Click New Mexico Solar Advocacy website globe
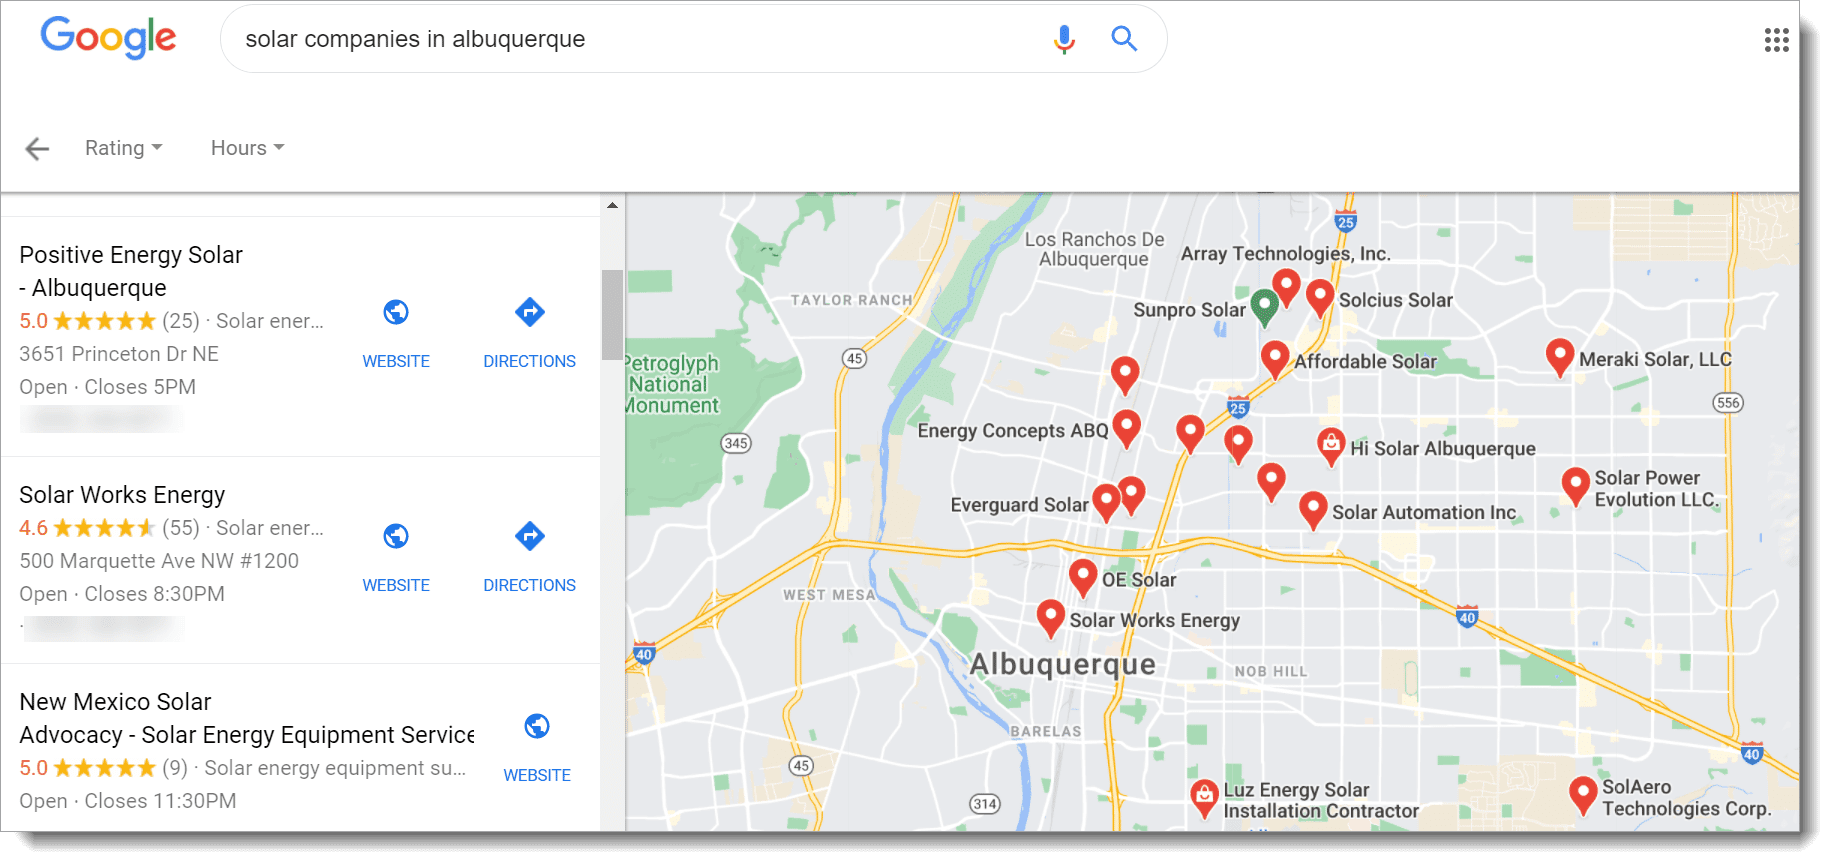The image size is (1835, 867). (x=537, y=726)
